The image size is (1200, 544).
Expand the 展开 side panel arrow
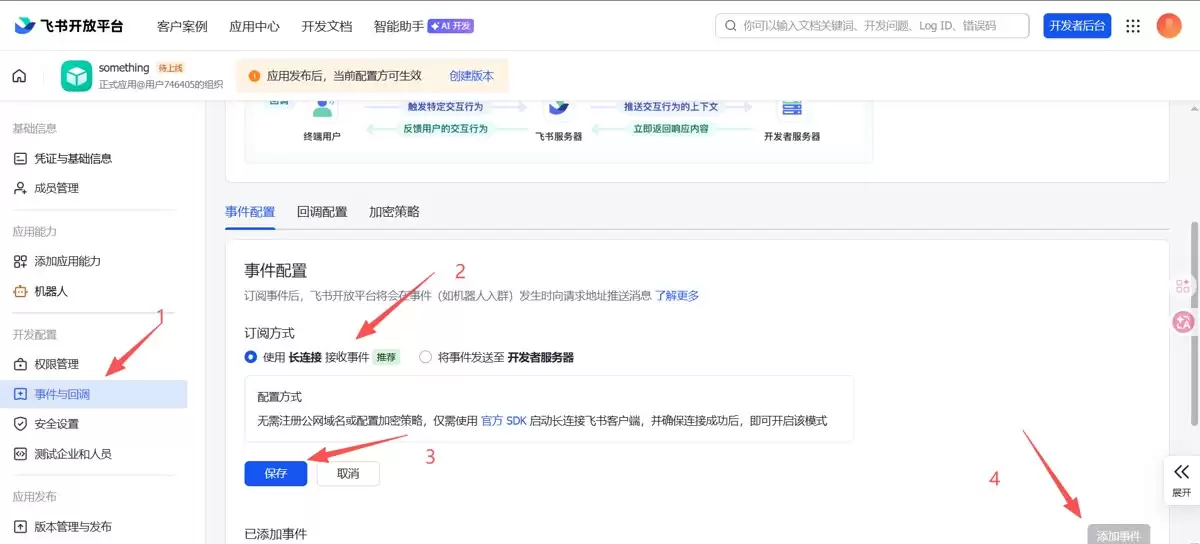[1182, 478]
